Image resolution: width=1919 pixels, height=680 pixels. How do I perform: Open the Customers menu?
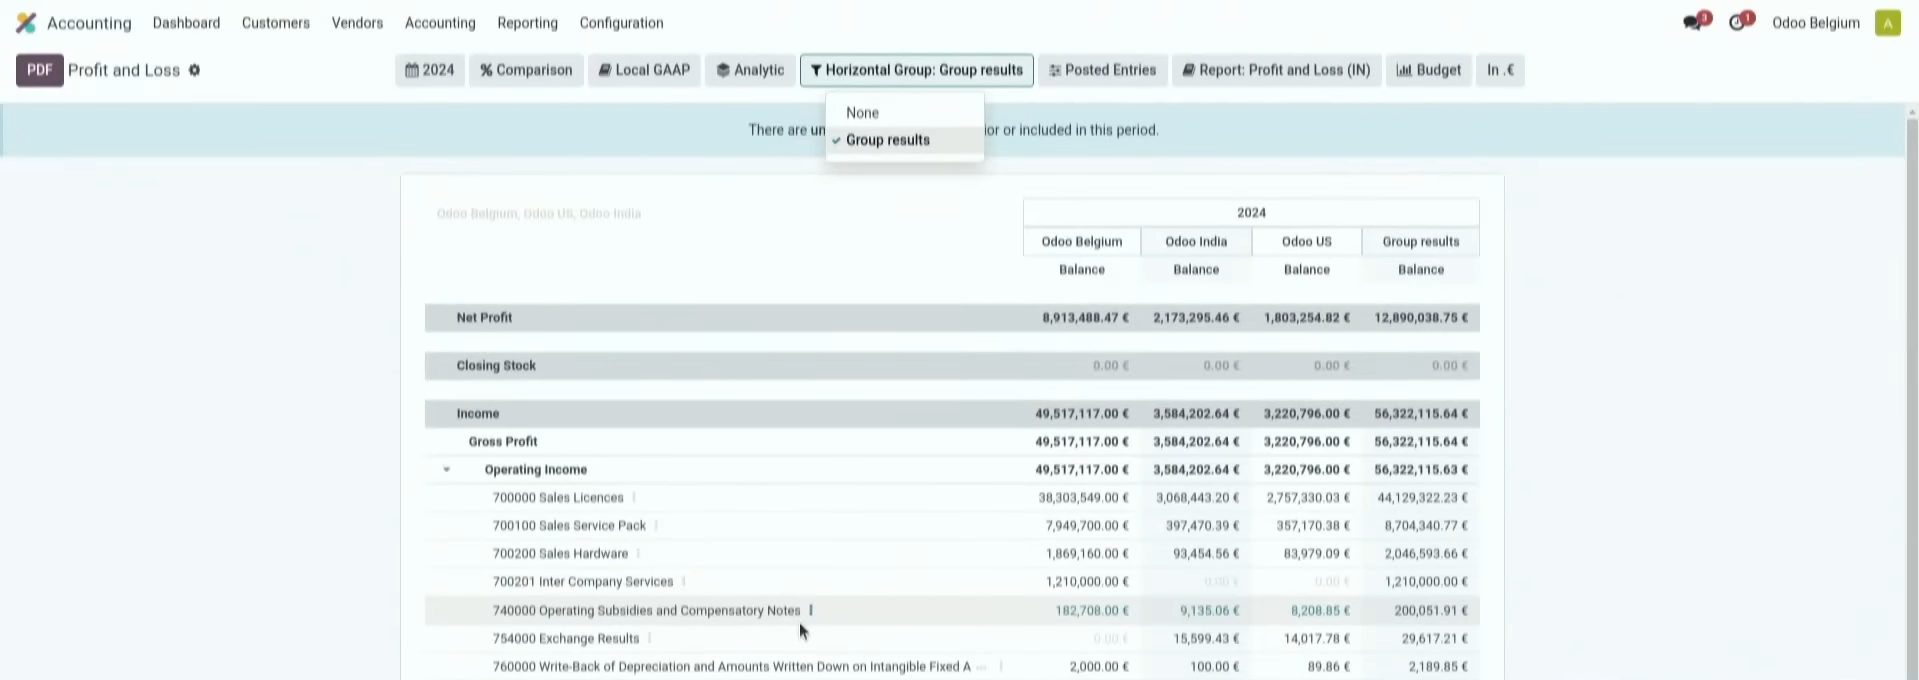pyautogui.click(x=275, y=22)
